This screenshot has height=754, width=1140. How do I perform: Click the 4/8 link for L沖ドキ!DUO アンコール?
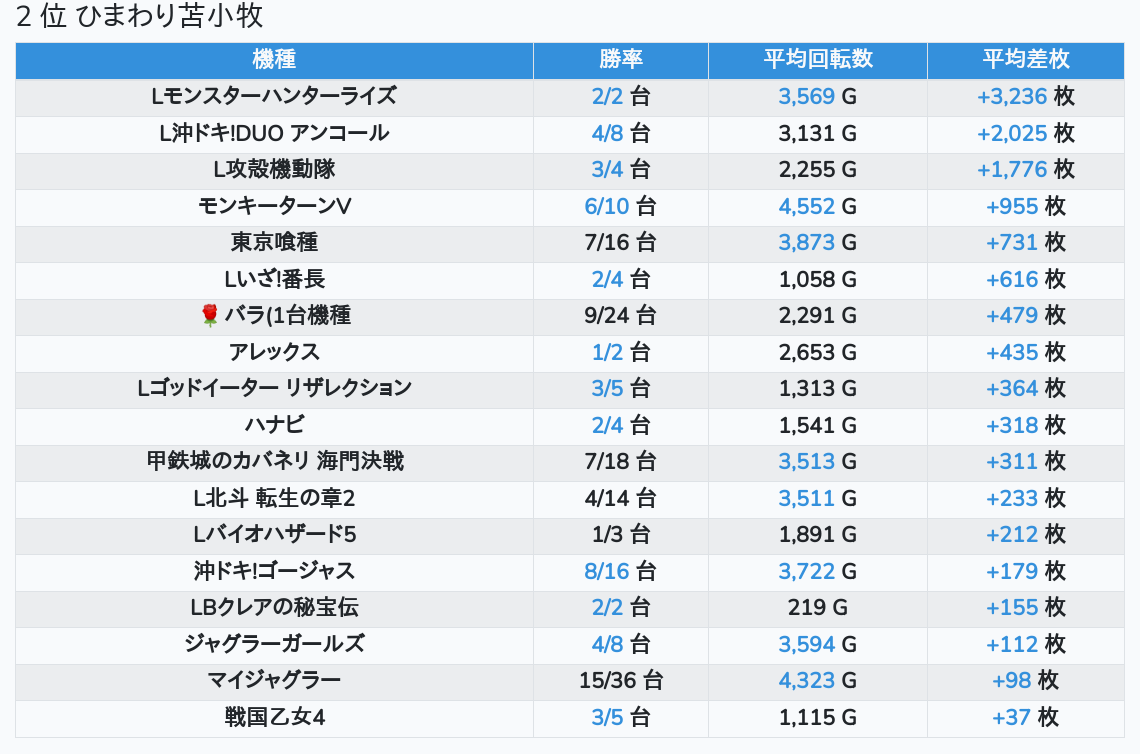(607, 134)
